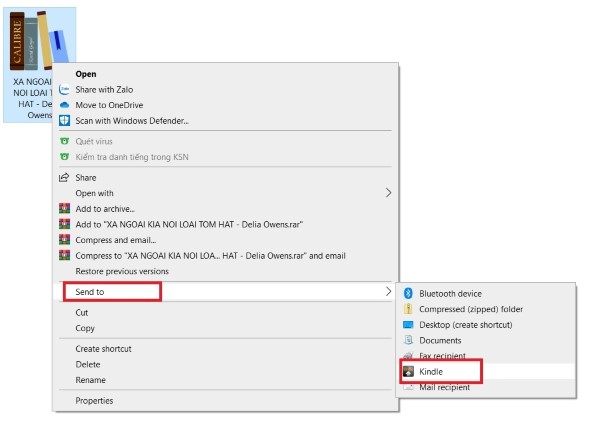Select Restore previous versions
This screenshot has width=600, height=441.
point(122,271)
